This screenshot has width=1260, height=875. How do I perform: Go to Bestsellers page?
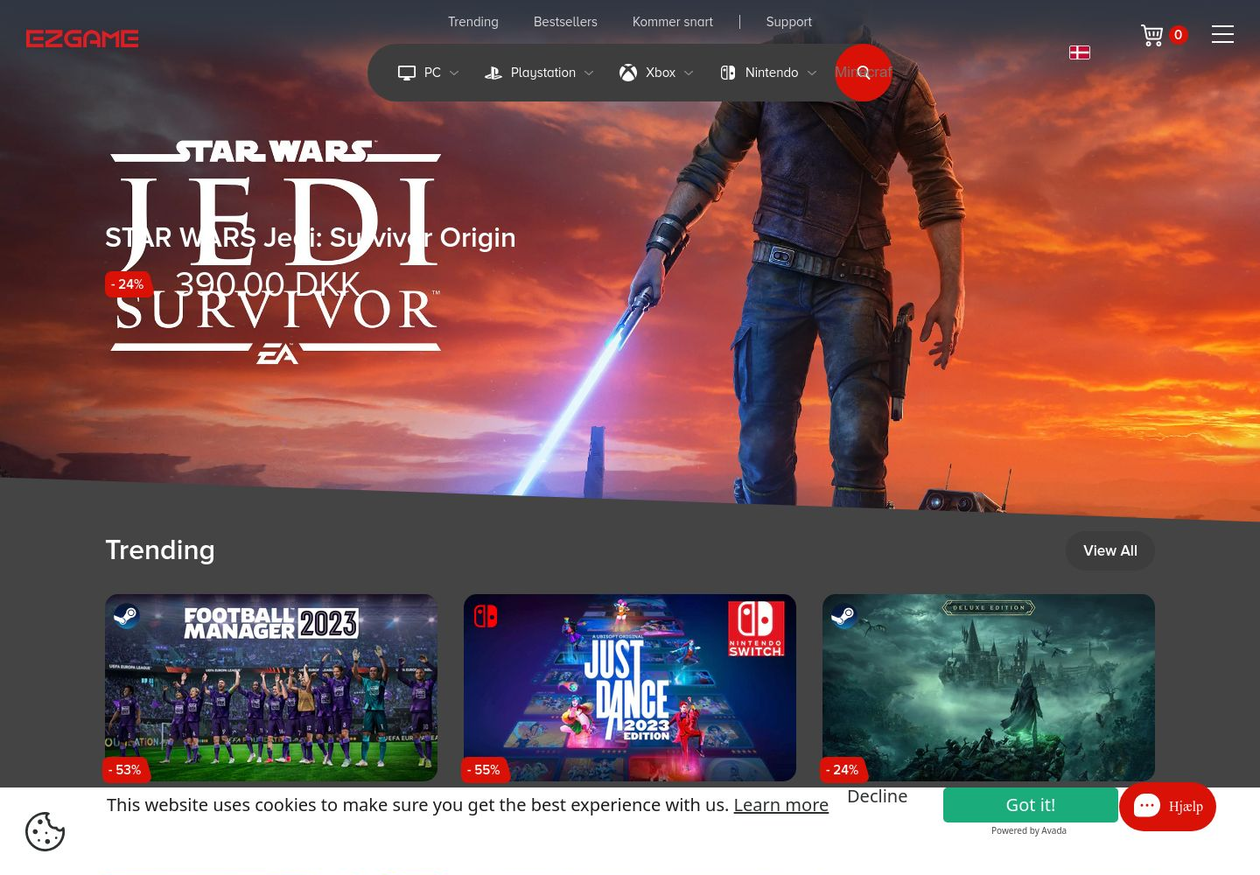coord(565,22)
